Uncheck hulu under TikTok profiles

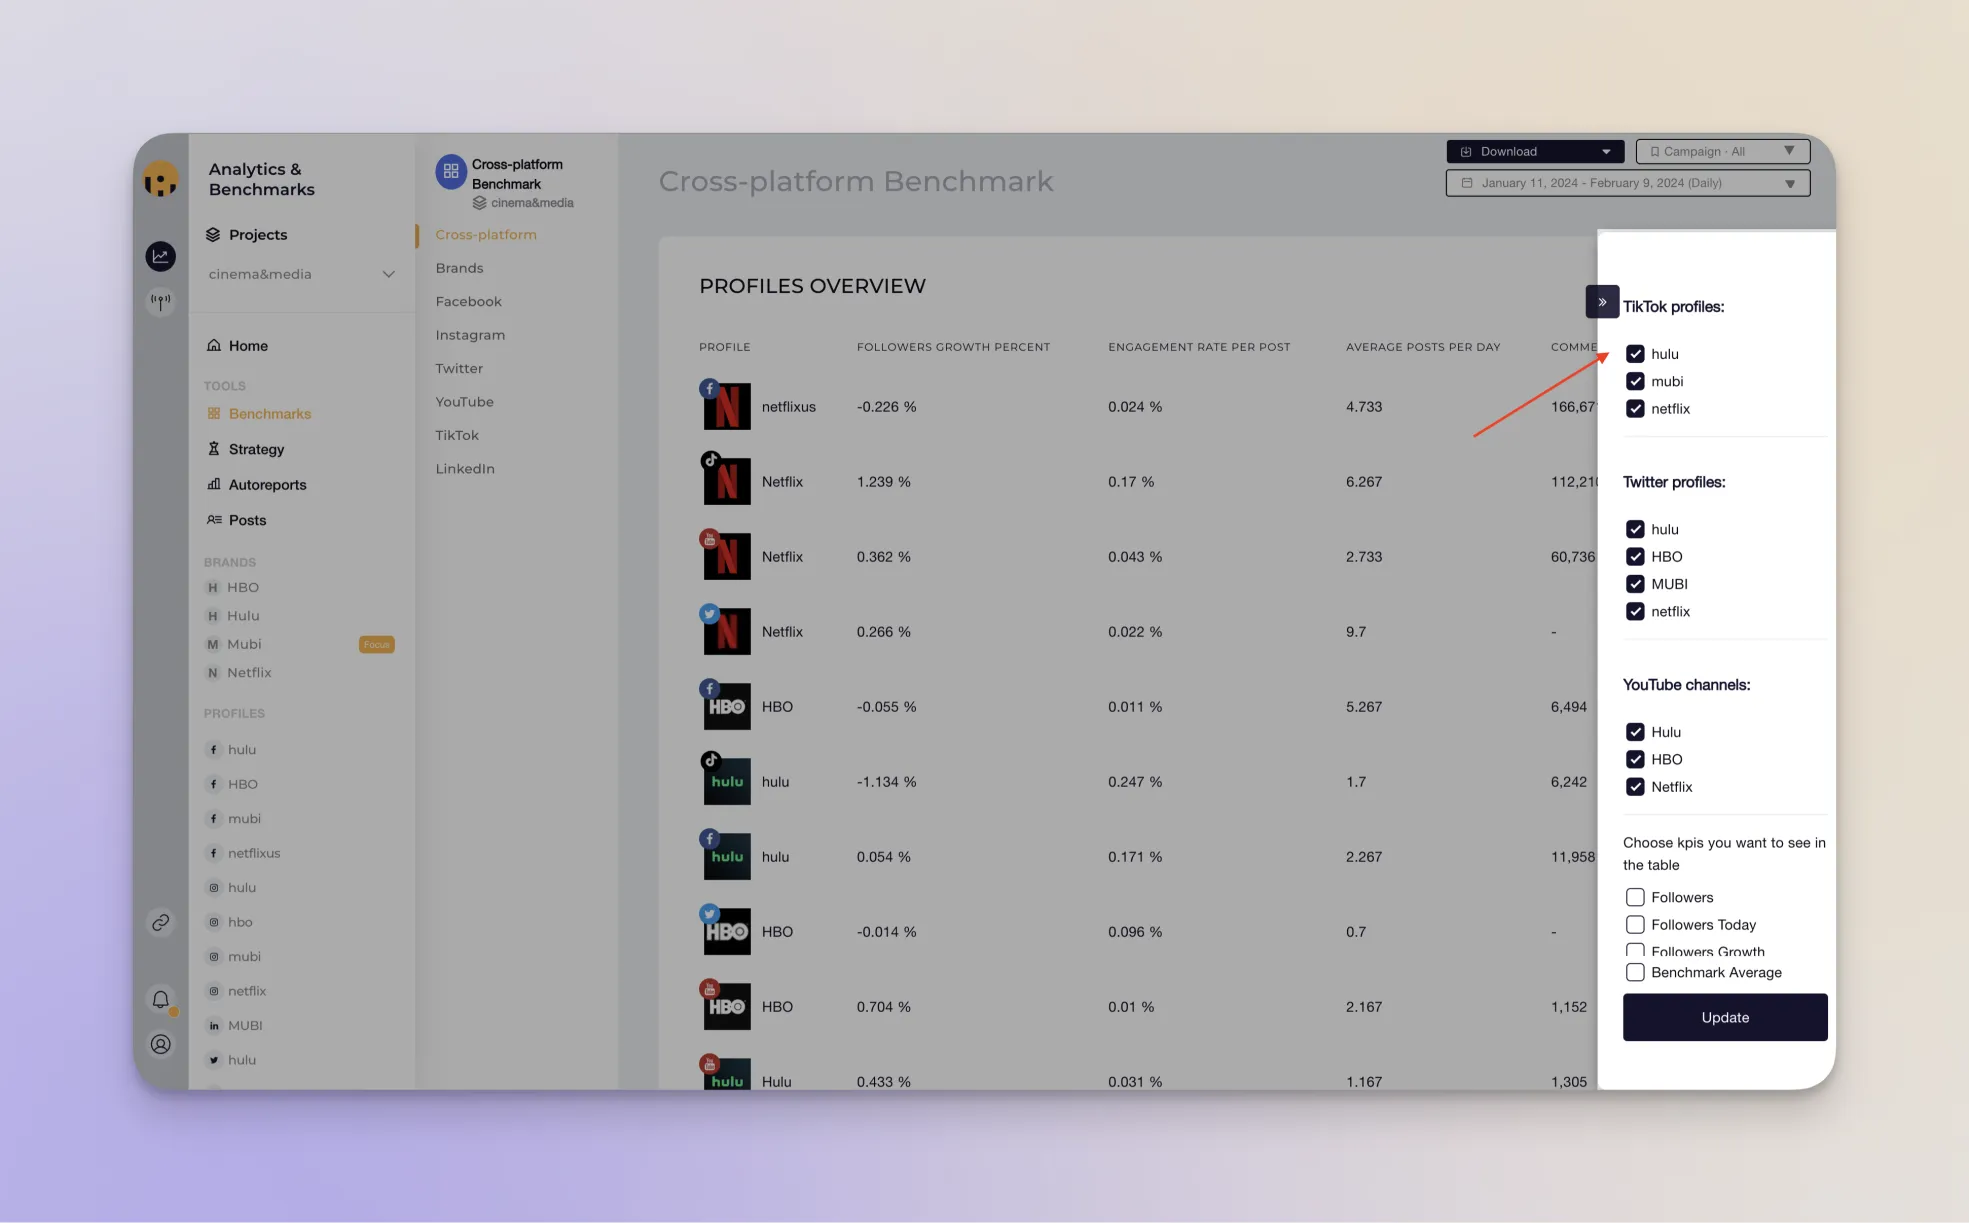click(1635, 354)
